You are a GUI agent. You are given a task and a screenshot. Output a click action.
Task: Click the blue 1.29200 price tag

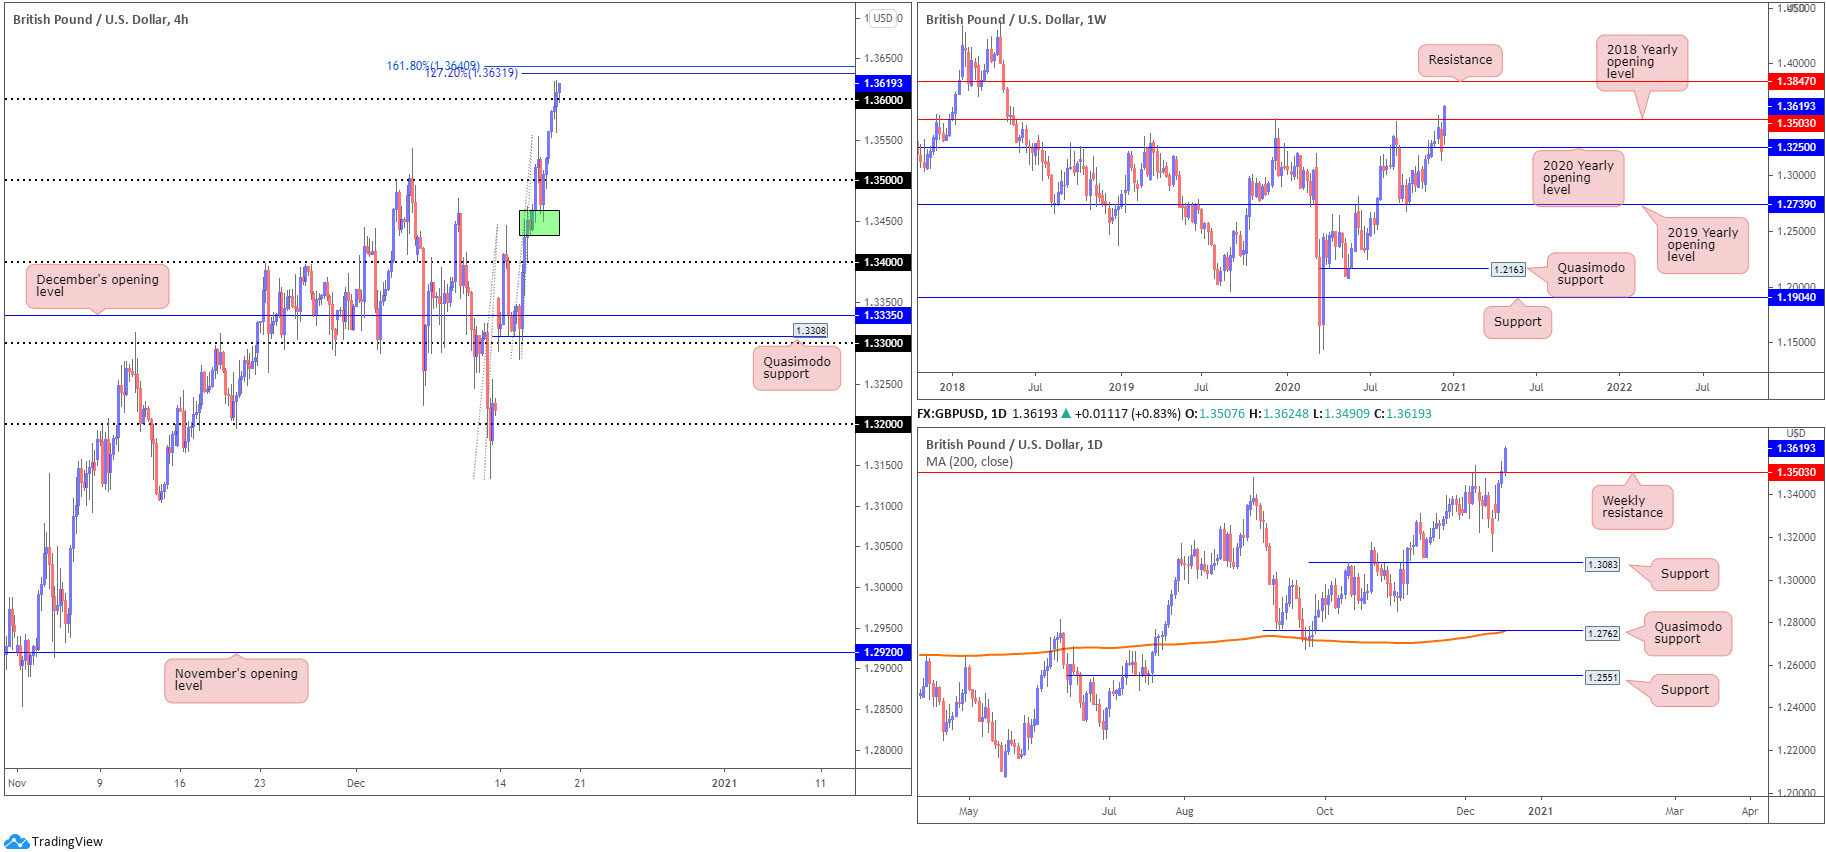tap(883, 652)
